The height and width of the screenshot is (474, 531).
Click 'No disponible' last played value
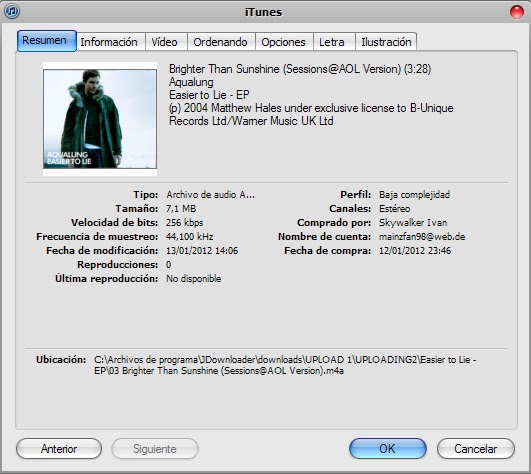point(194,279)
